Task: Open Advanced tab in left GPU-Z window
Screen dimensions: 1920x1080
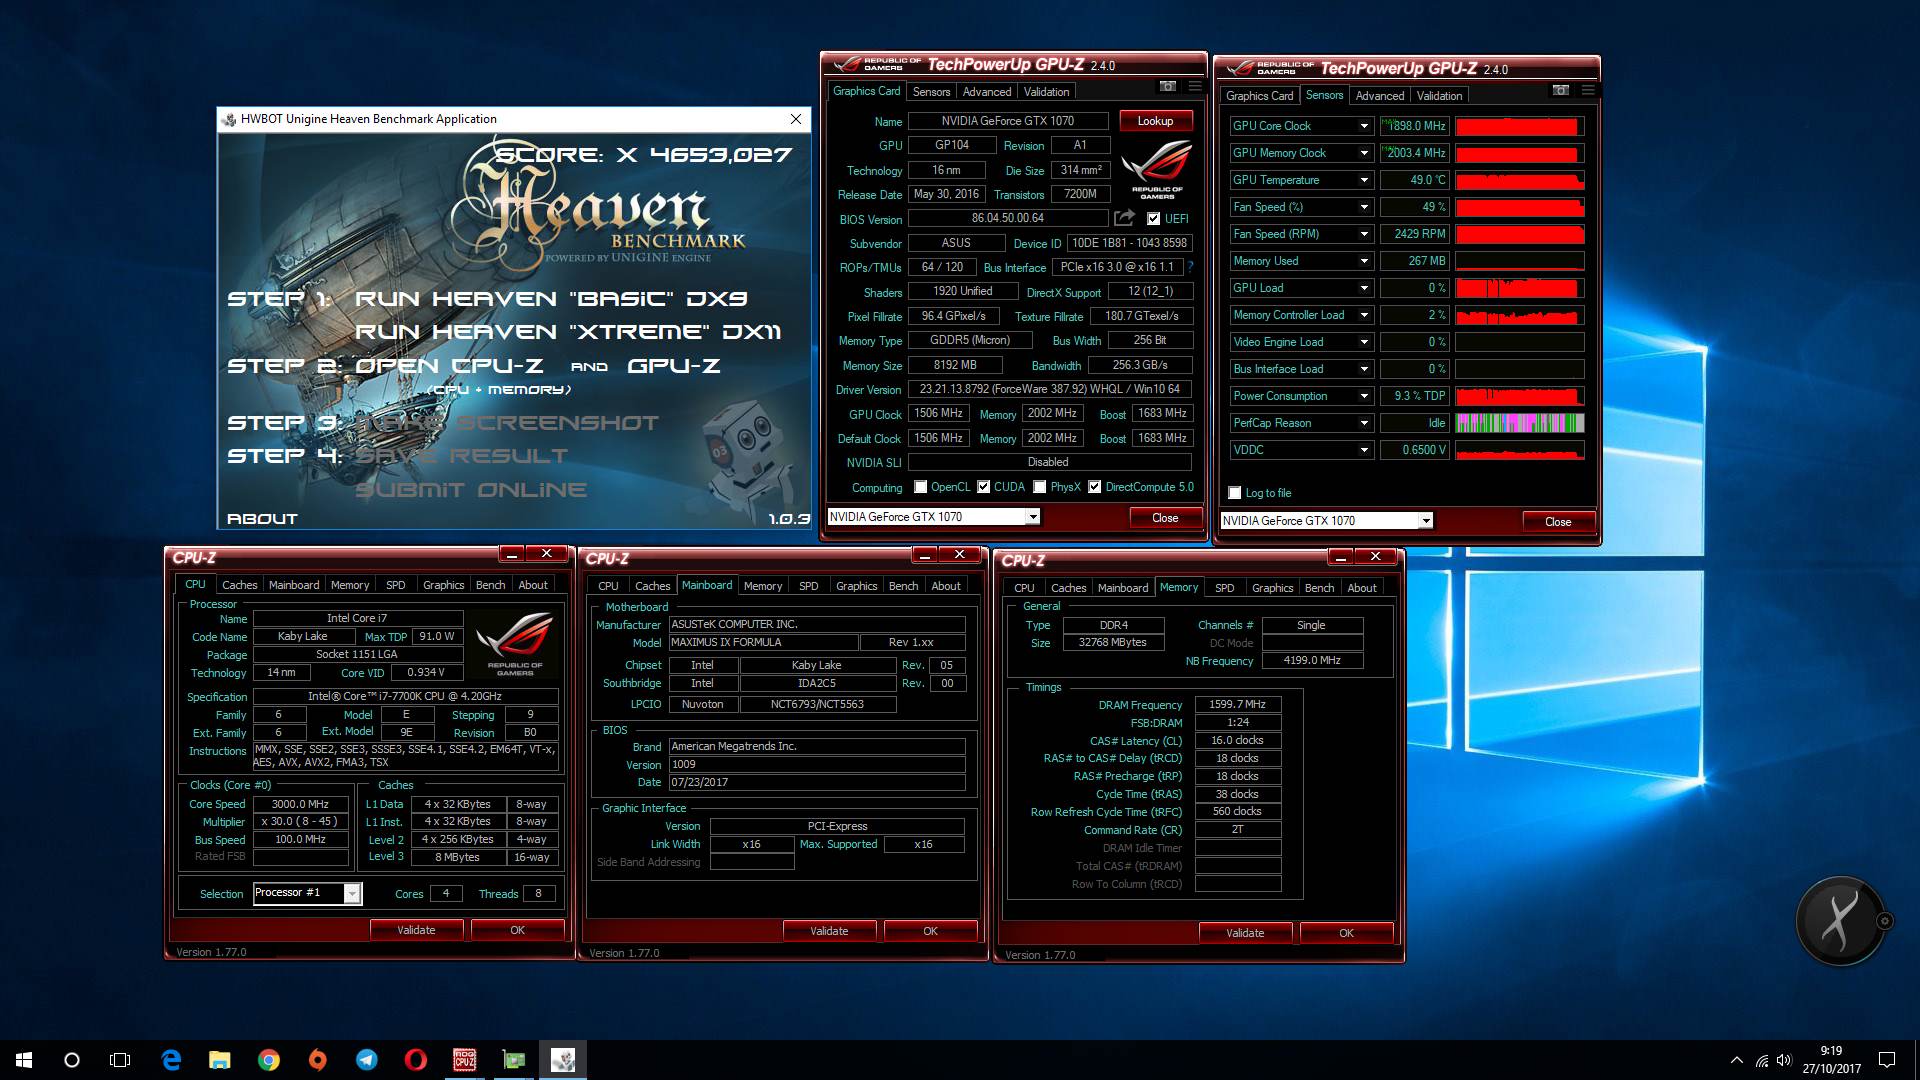Action: tap(987, 92)
